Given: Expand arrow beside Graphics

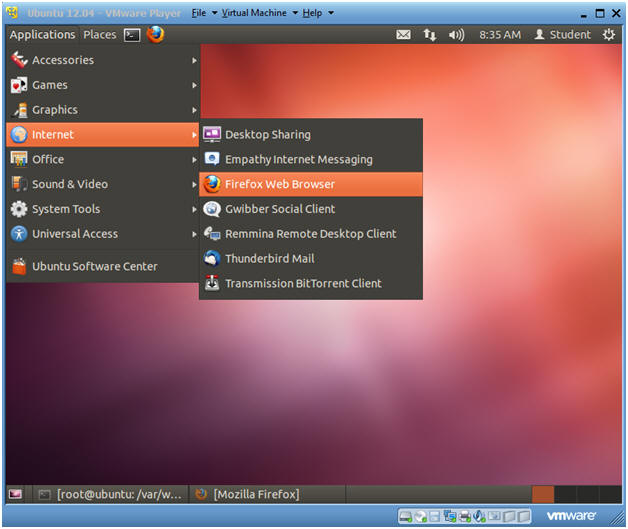Looking at the screenshot, I should click(x=194, y=110).
